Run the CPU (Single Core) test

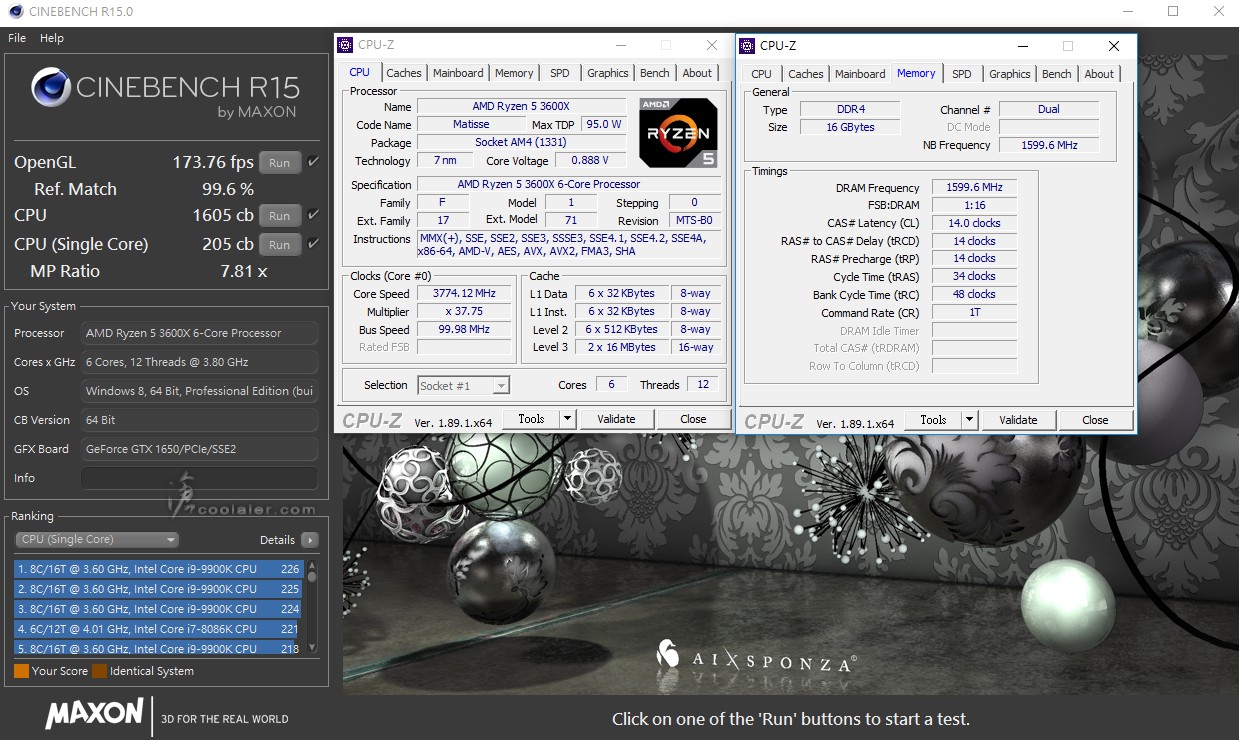pos(280,245)
